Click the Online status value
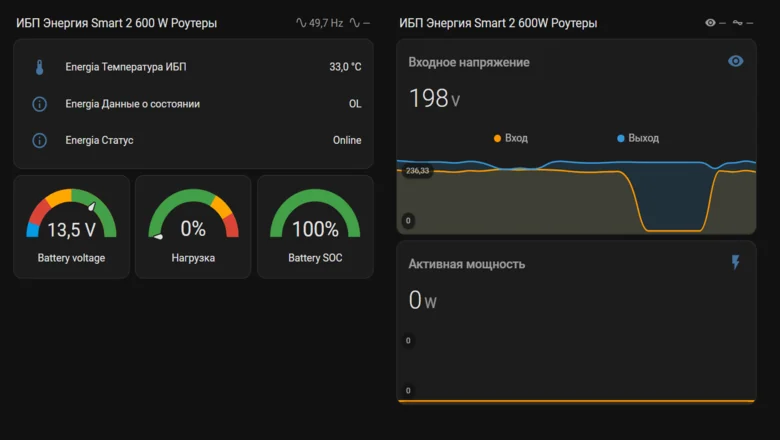 point(347,140)
